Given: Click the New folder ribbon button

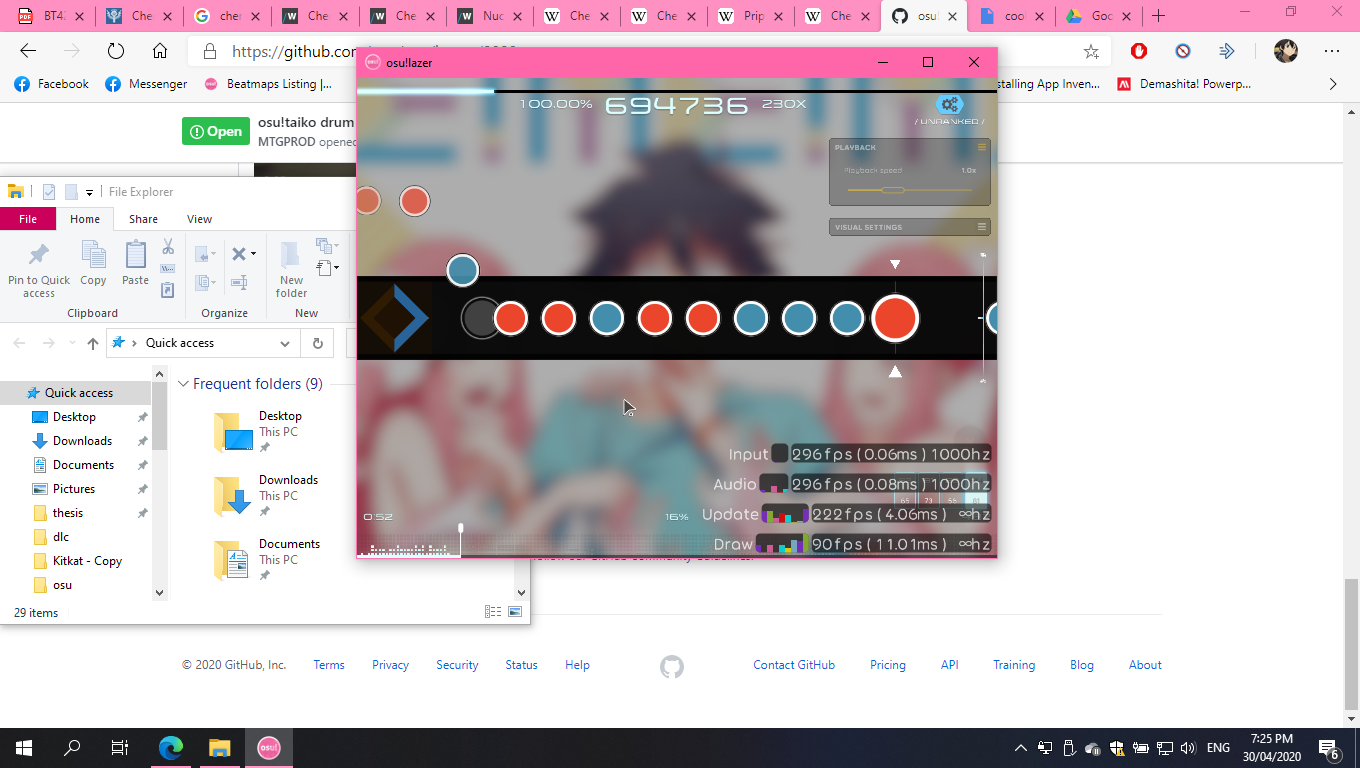Looking at the screenshot, I should 291,268.
